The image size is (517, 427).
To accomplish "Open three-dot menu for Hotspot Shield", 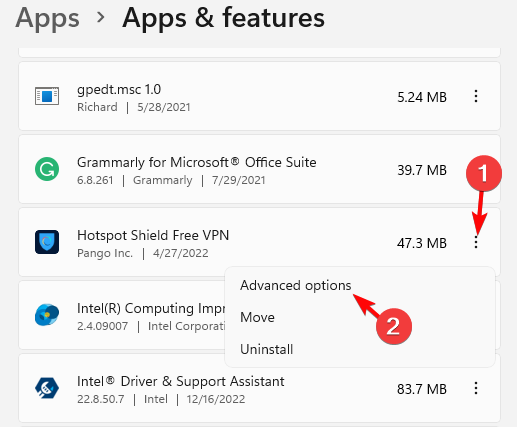I will click(x=476, y=242).
